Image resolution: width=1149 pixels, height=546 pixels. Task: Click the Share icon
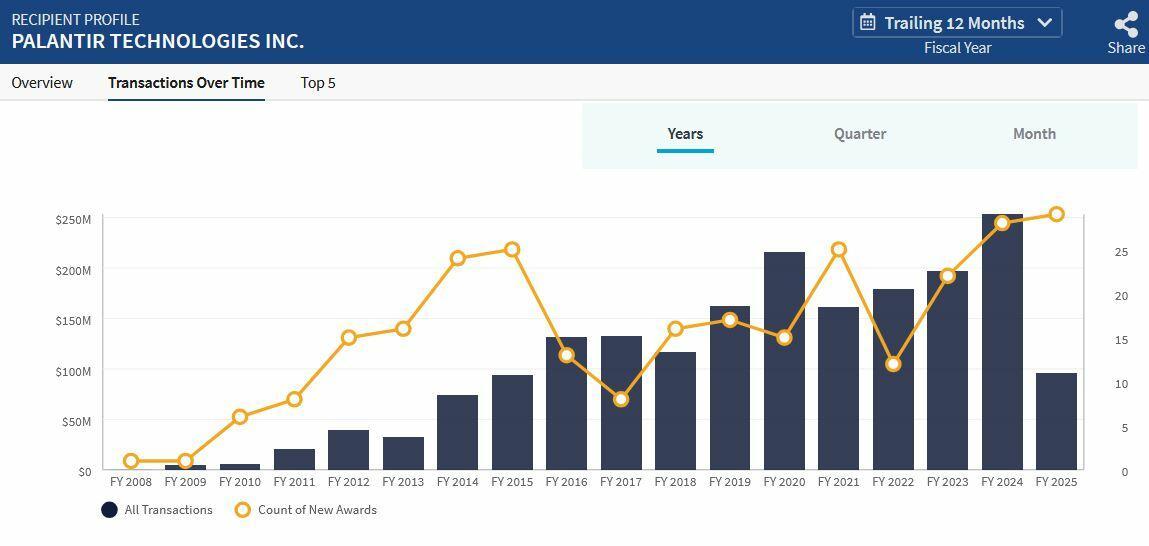tap(1126, 25)
